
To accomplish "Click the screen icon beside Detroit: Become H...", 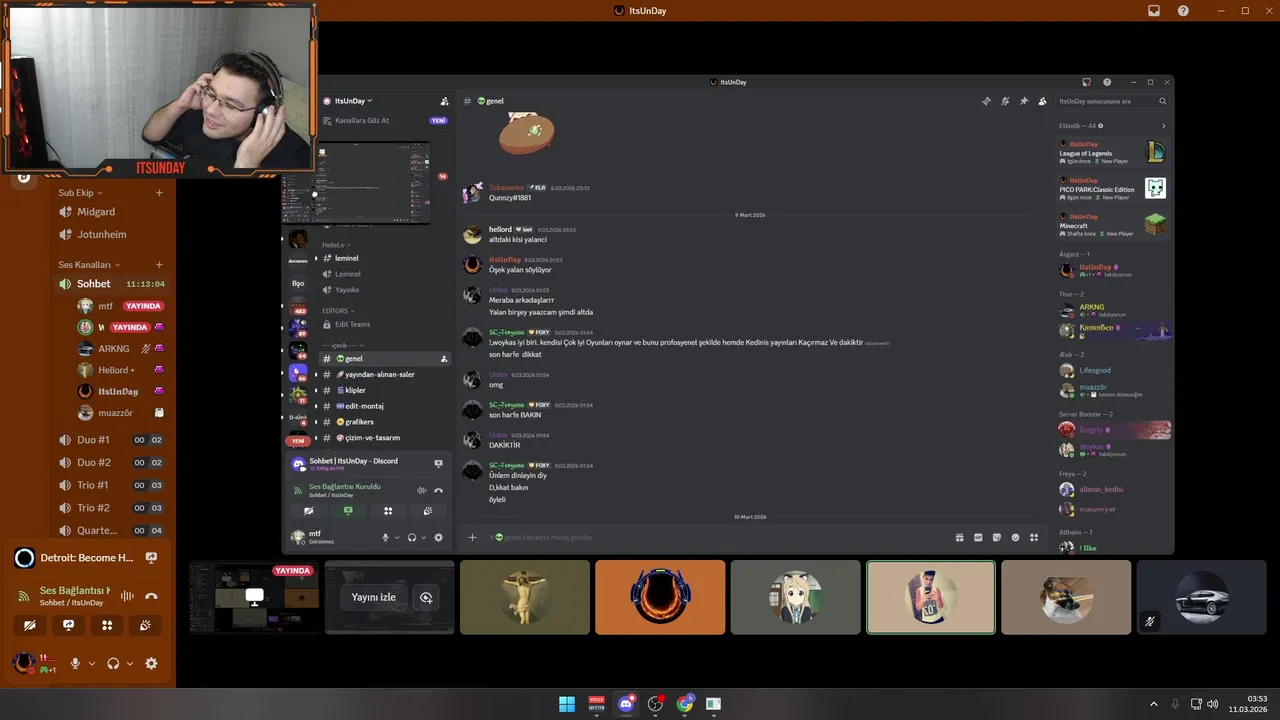I will (151, 557).
